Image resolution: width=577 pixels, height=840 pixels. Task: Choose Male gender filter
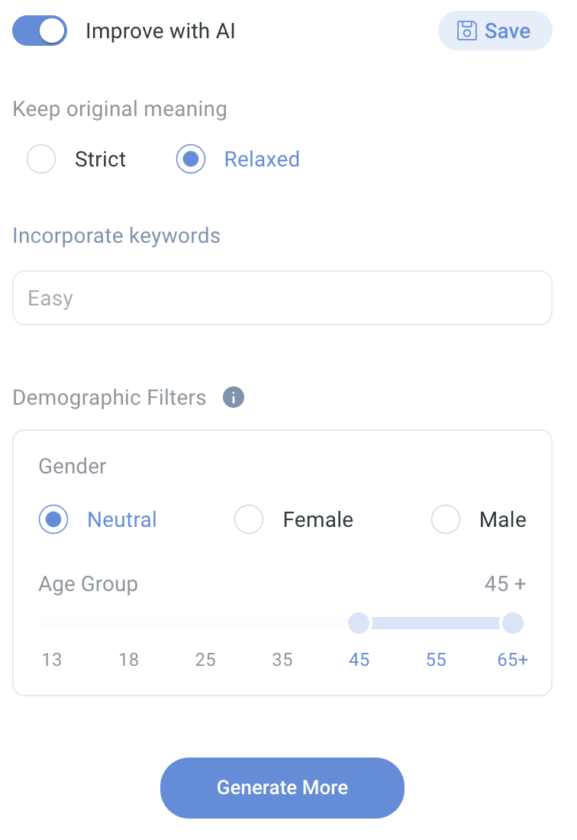click(446, 519)
